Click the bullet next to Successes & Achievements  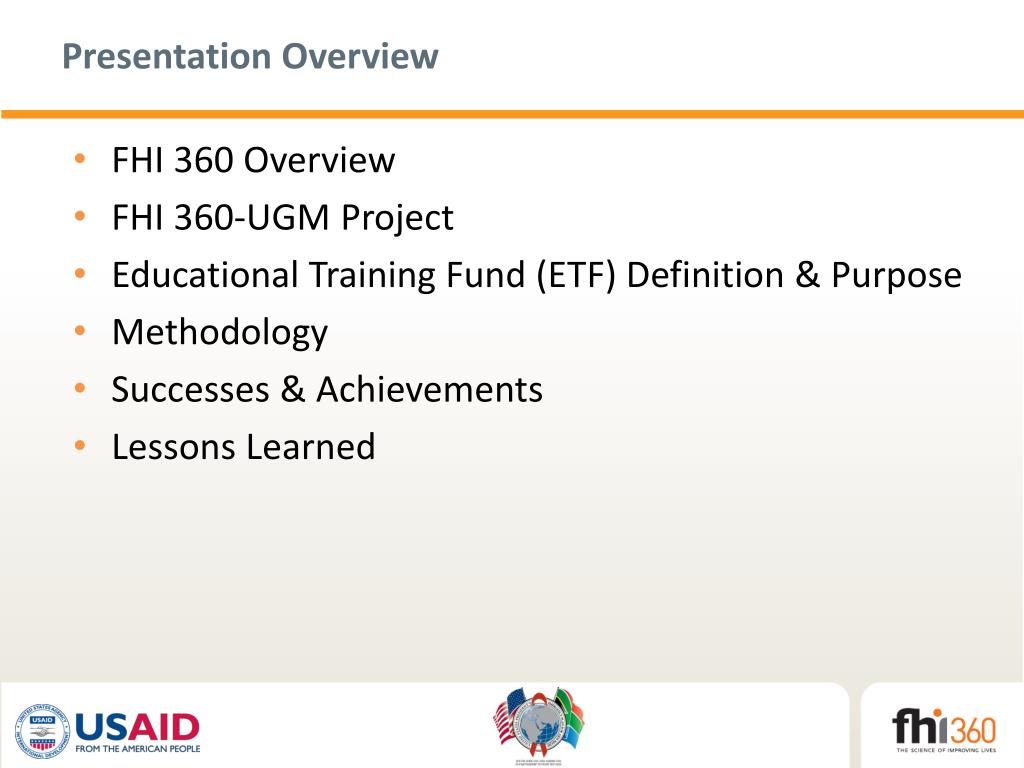[79, 390]
